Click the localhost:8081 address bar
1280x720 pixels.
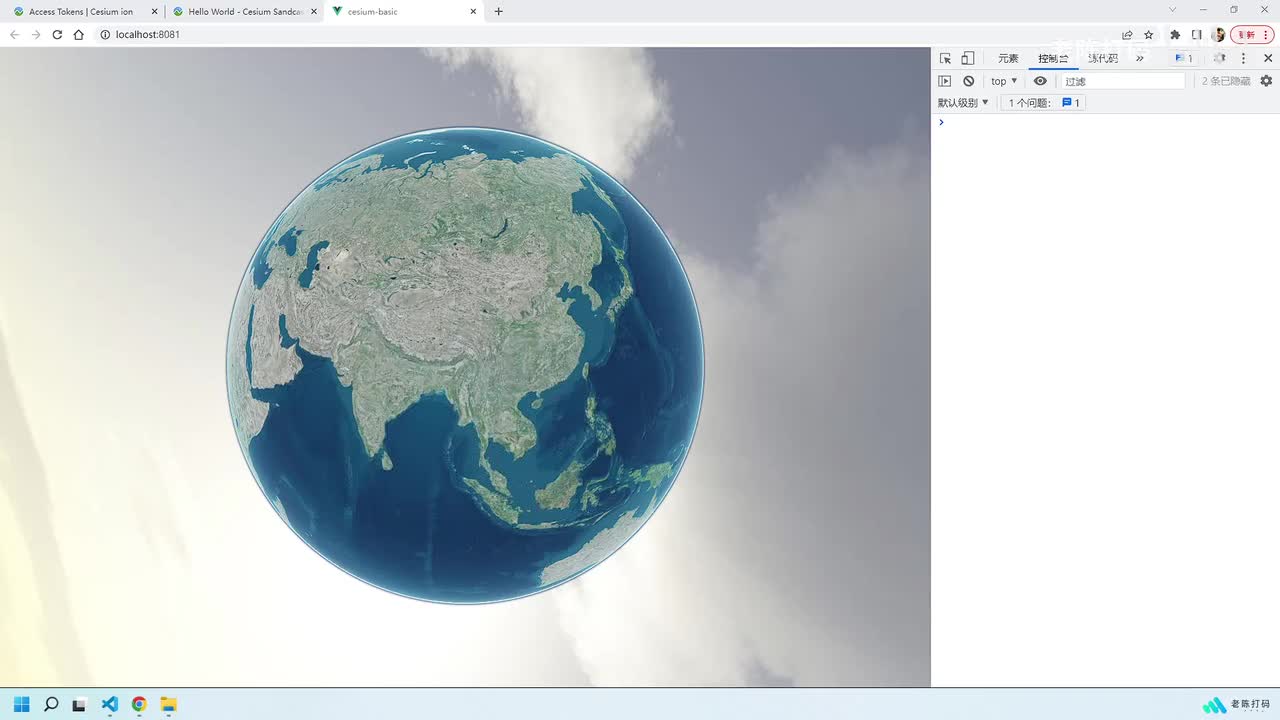point(610,34)
